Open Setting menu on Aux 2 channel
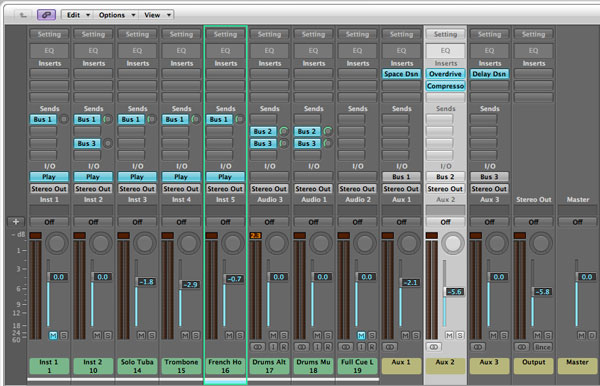This screenshot has height=386, width=600. pos(445,34)
